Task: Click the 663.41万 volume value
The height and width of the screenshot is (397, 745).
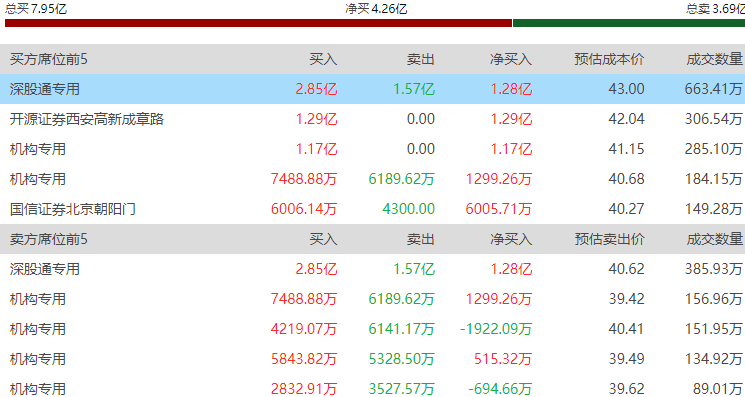Action: pyautogui.click(x=714, y=89)
